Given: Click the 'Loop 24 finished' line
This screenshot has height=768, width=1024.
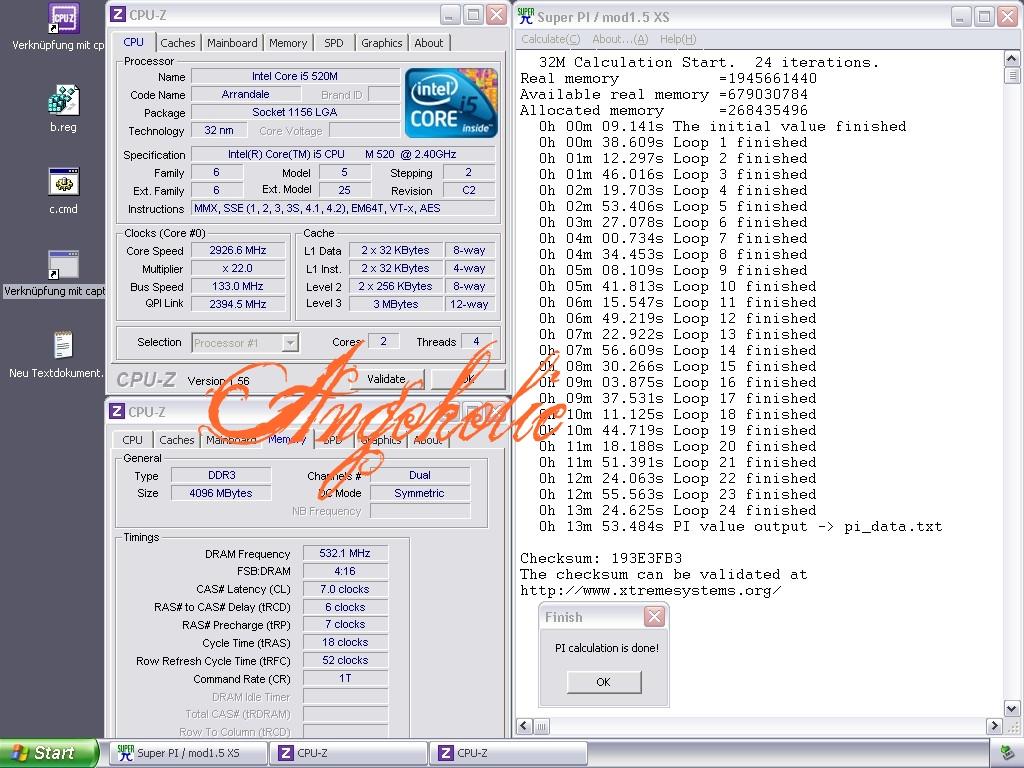Looking at the screenshot, I should point(677,511).
